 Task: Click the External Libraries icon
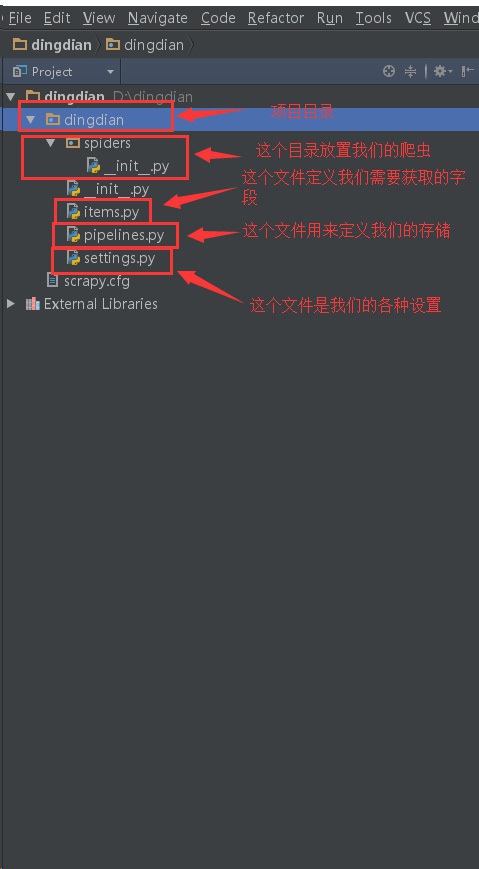(x=33, y=304)
